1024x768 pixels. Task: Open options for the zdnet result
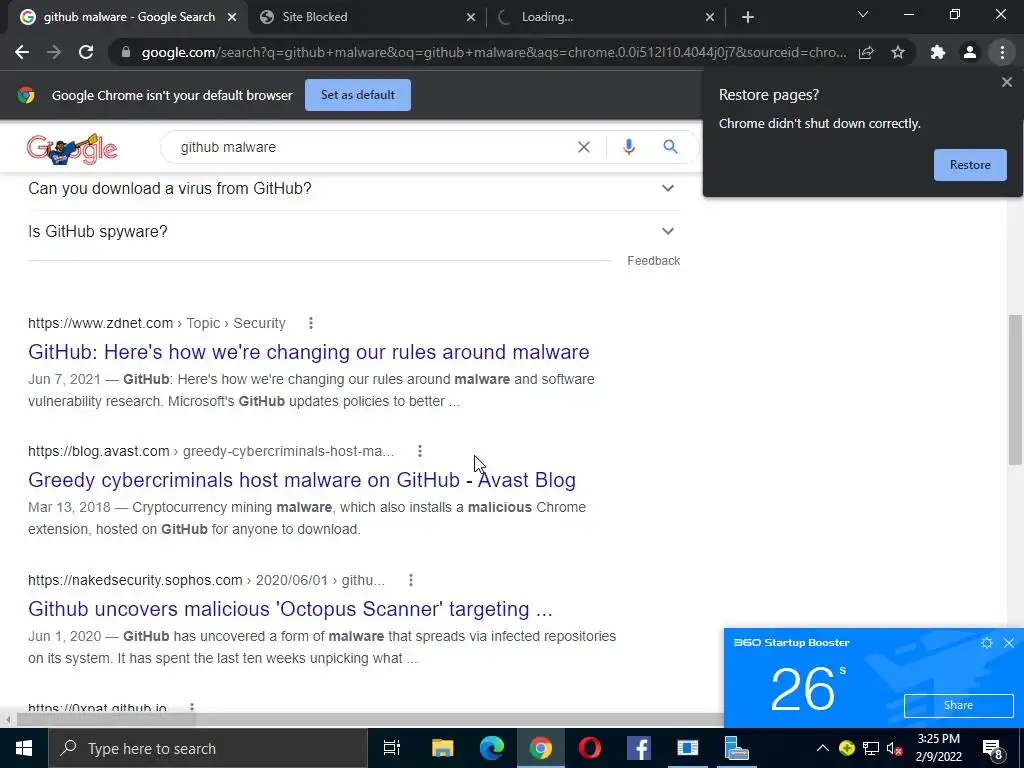coord(311,323)
